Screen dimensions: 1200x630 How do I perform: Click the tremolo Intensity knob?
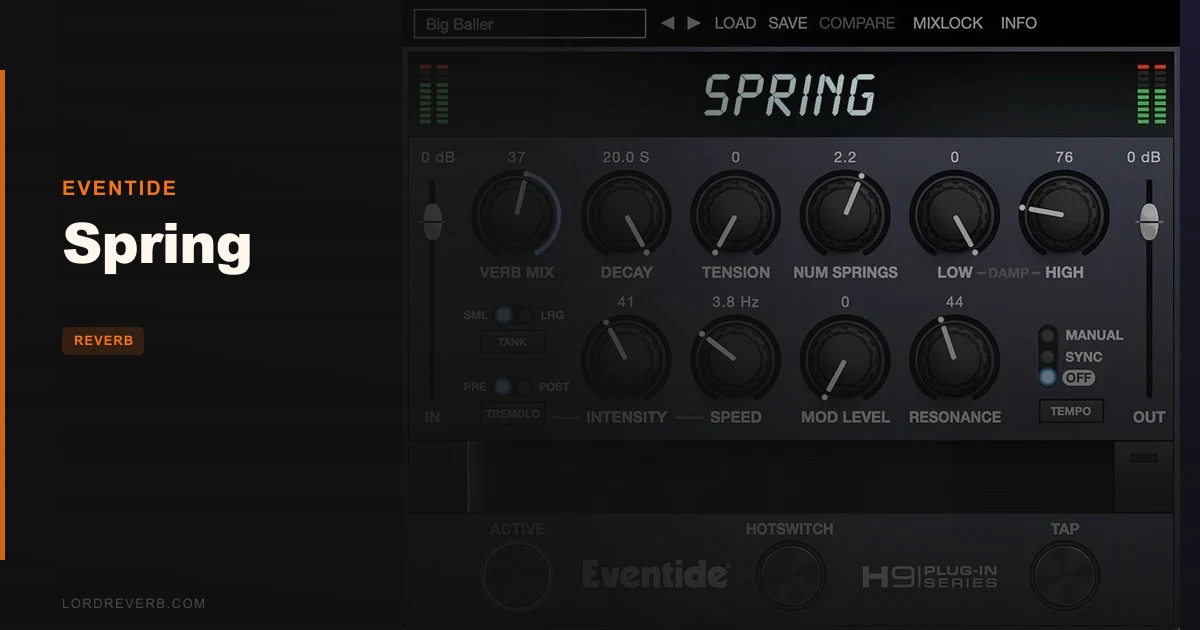tap(626, 359)
